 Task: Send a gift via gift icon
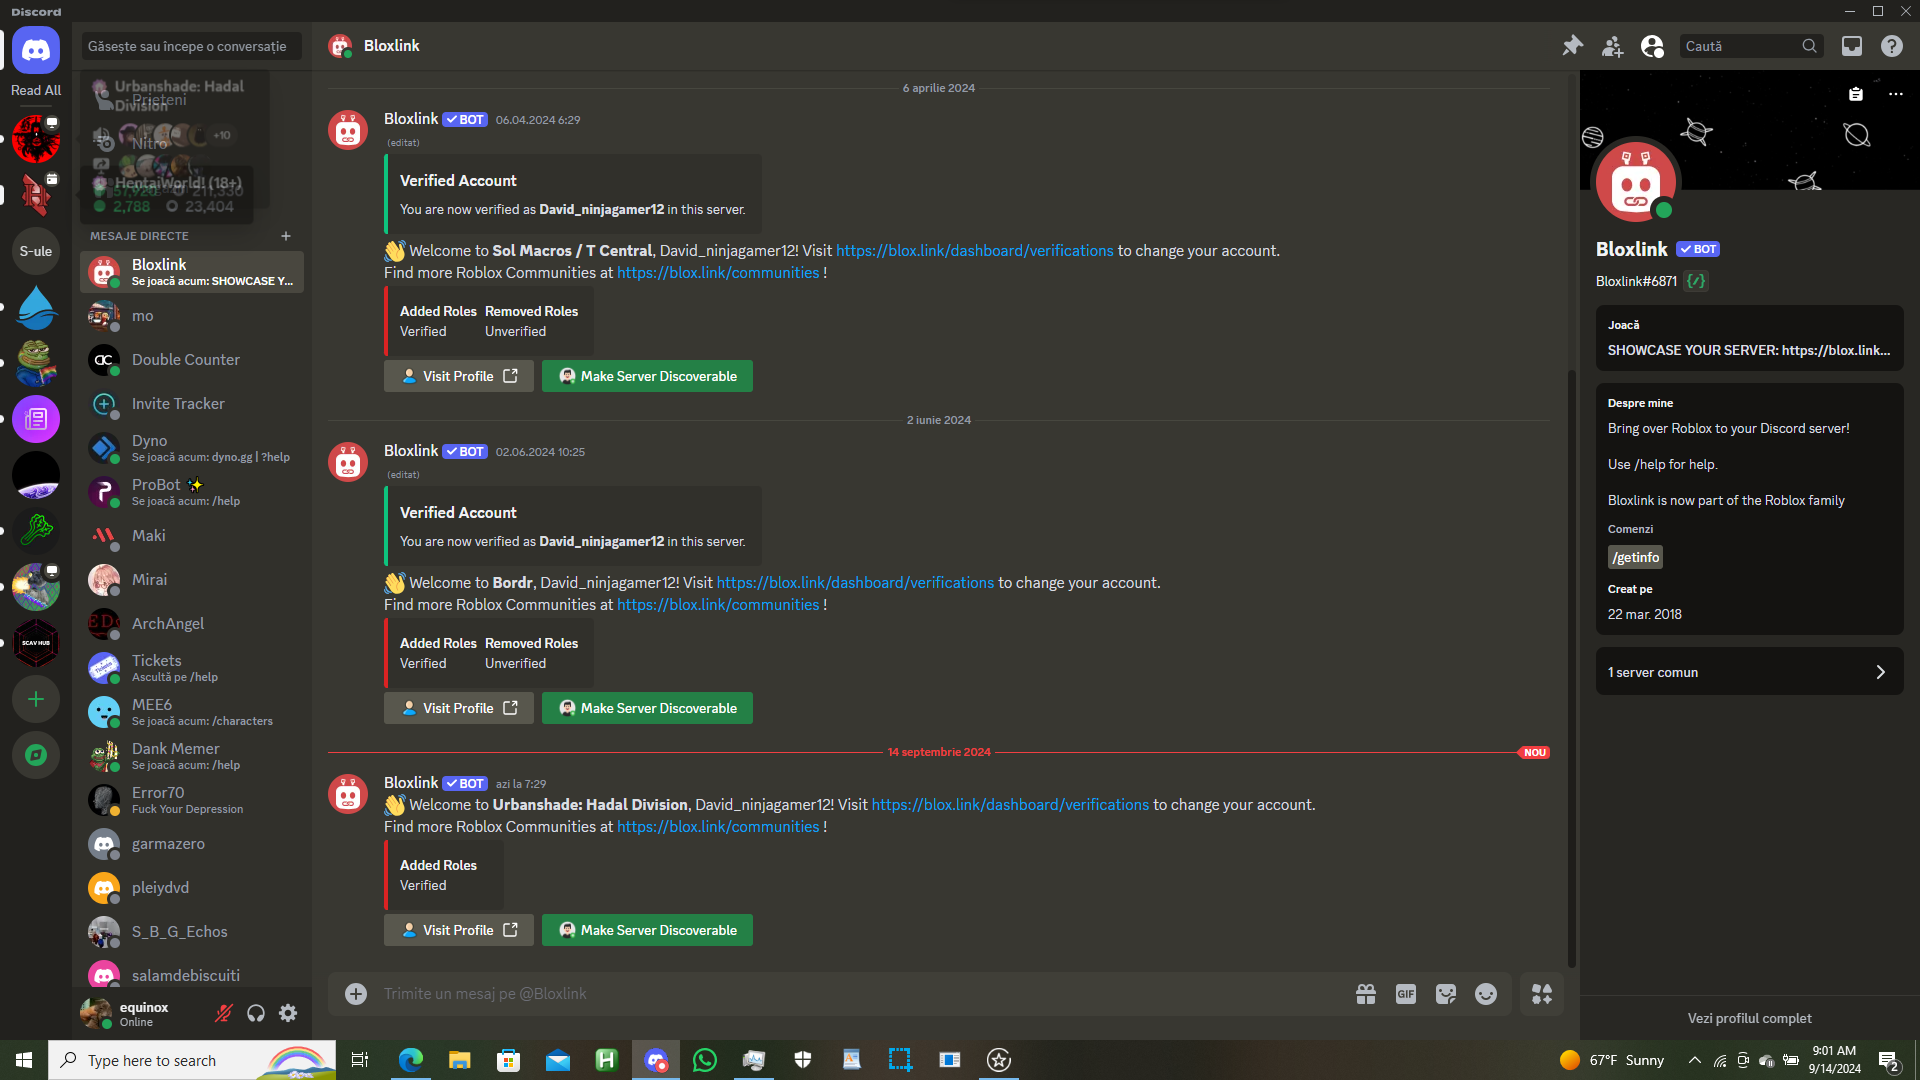pyautogui.click(x=1365, y=994)
